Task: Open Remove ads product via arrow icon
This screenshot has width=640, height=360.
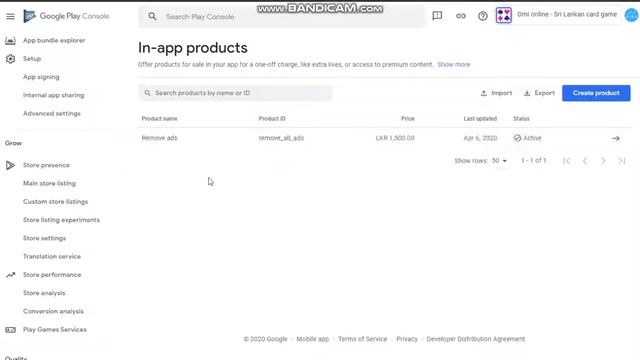Action: coord(616,138)
